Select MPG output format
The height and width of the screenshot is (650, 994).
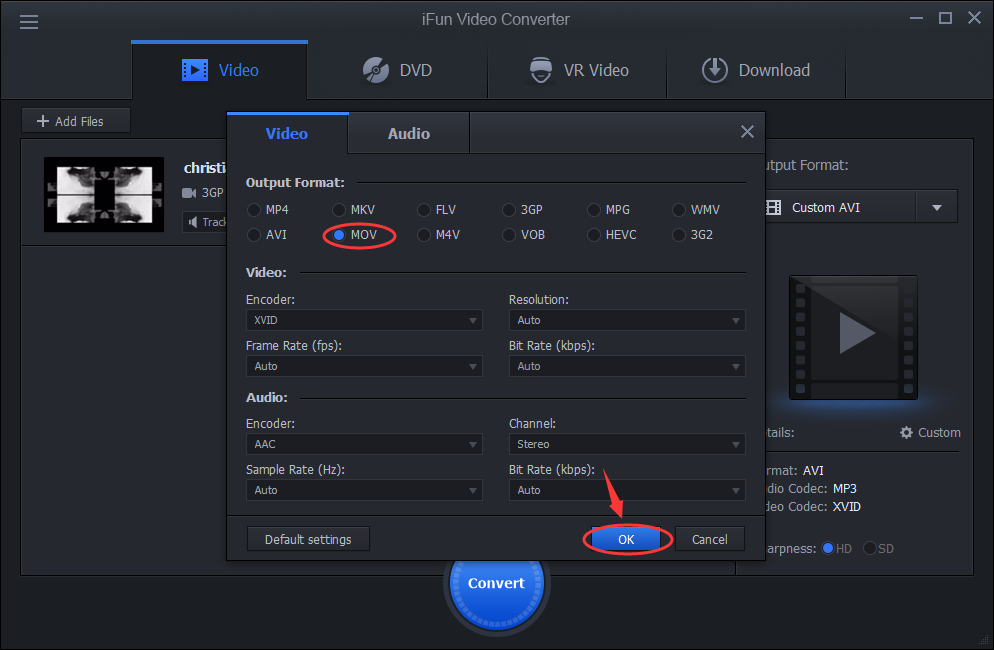click(609, 210)
